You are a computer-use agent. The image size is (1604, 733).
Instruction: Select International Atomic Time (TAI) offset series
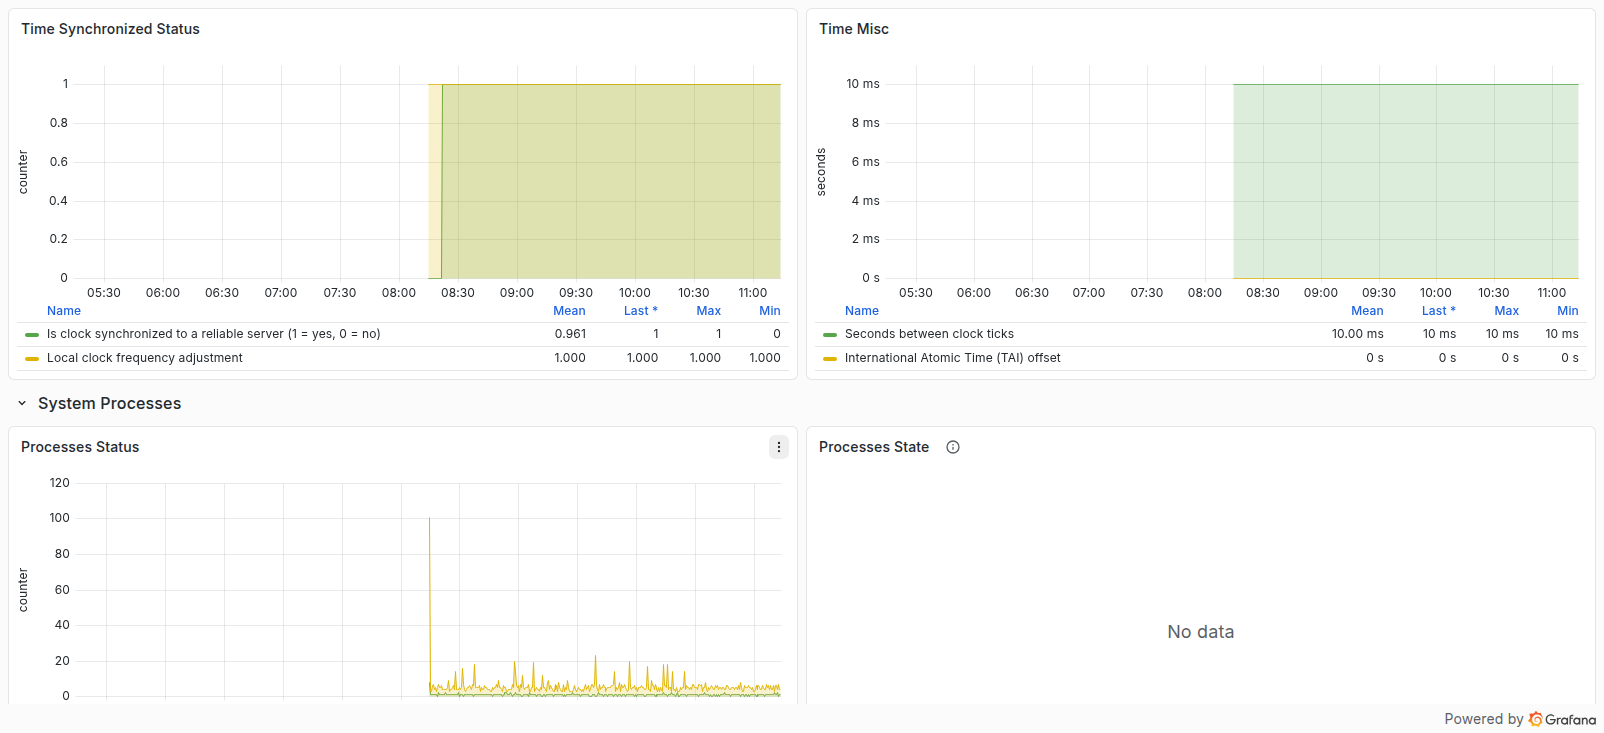[953, 358]
